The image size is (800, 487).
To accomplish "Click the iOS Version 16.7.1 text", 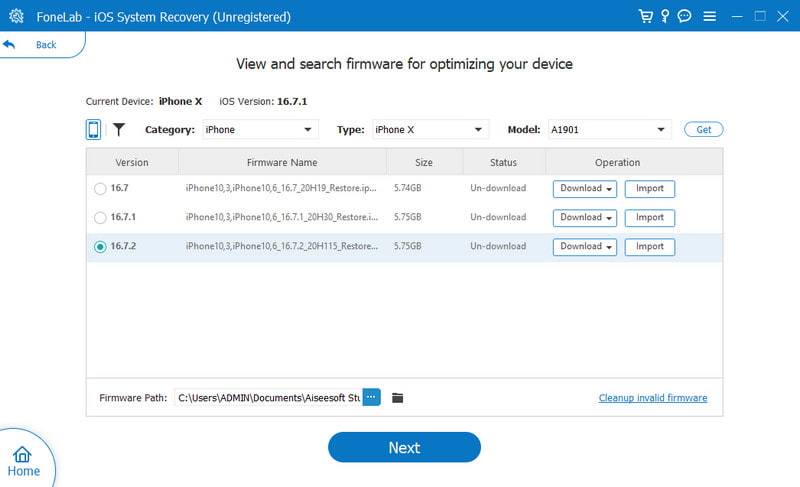I will click(x=263, y=101).
